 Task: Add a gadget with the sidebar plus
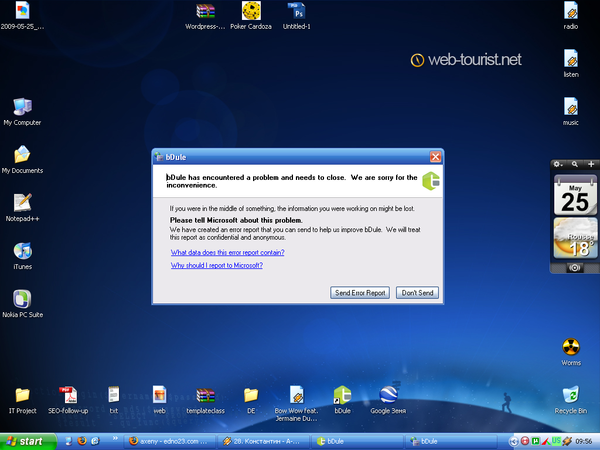[591, 164]
